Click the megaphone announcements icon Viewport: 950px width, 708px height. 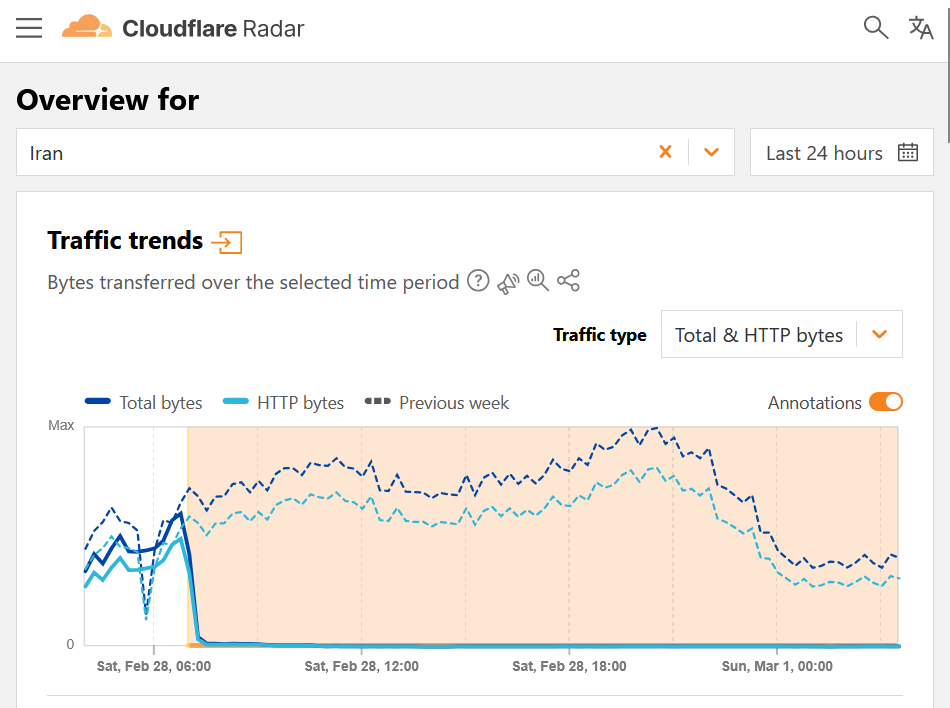click(x=508, y=282)
